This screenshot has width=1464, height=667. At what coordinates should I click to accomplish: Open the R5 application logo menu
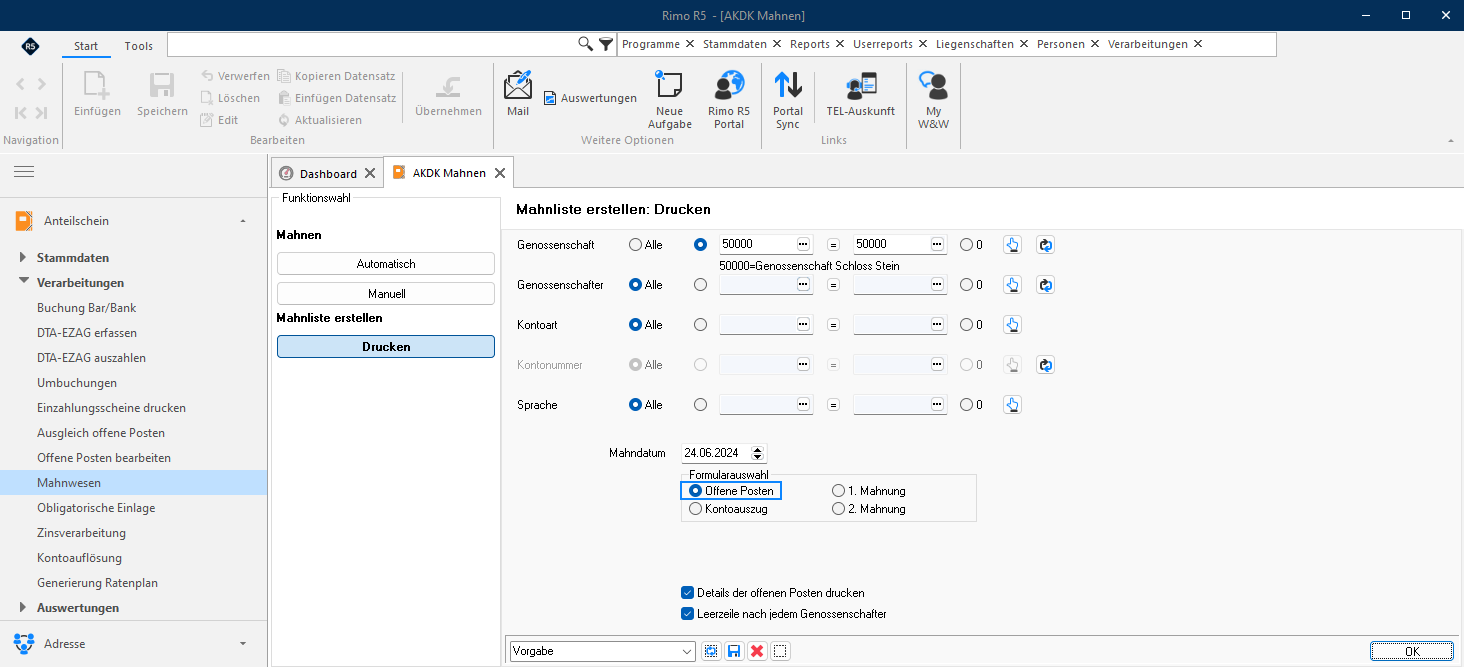coord(31,46)
